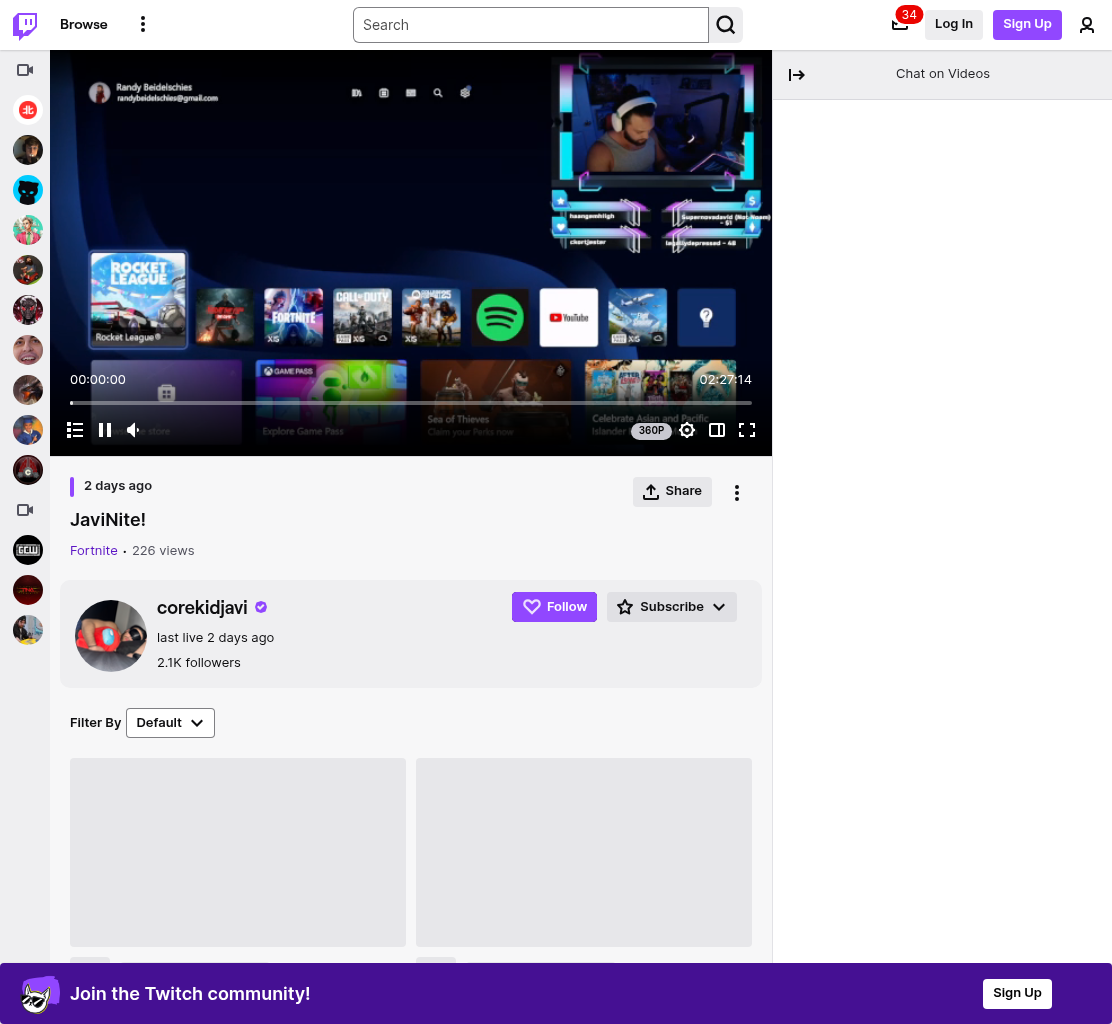1112x1024 pixels.
Task: Click the 2.1K followers text
Action: (199, 662)
